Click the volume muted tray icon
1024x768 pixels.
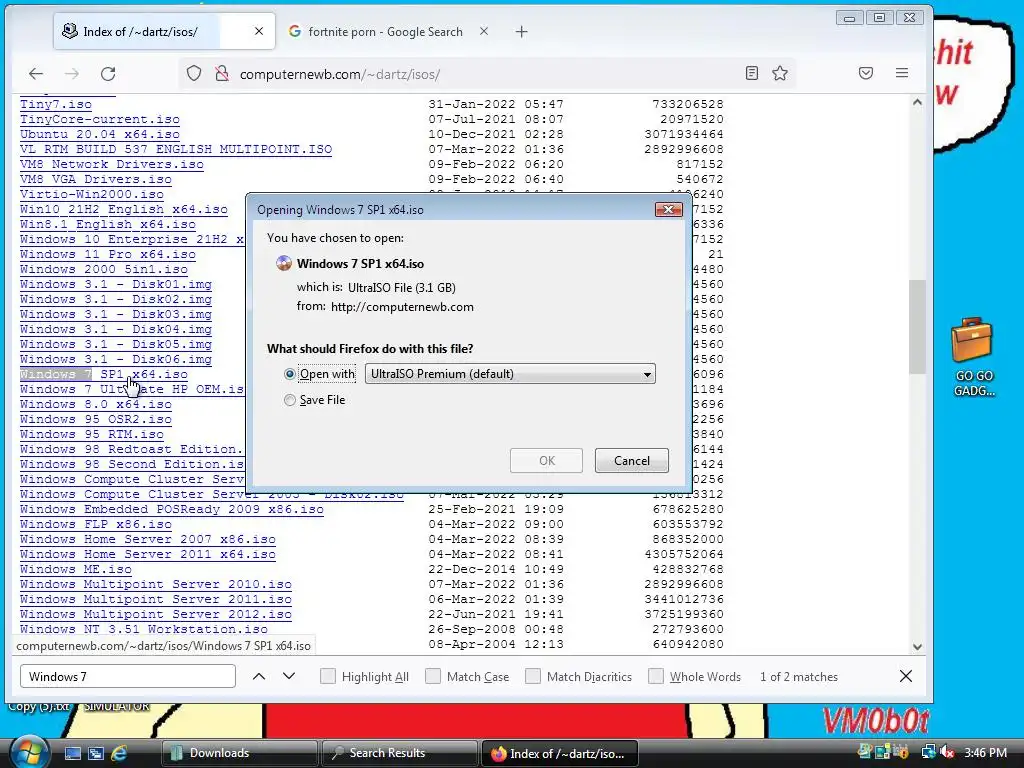tap(946, 752)
